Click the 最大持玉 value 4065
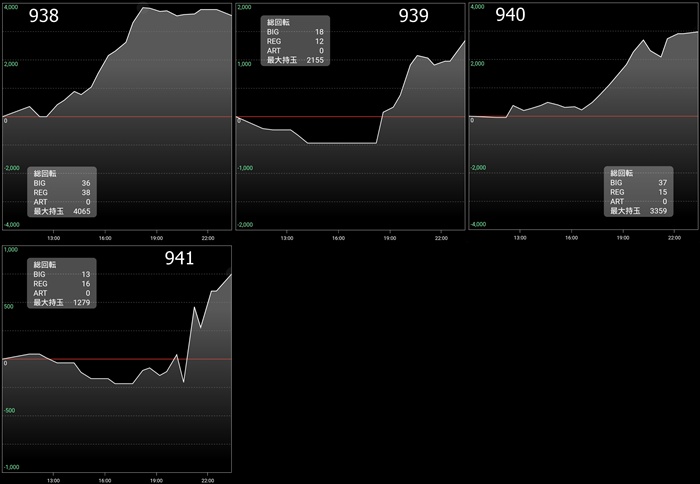 [82, 211]
